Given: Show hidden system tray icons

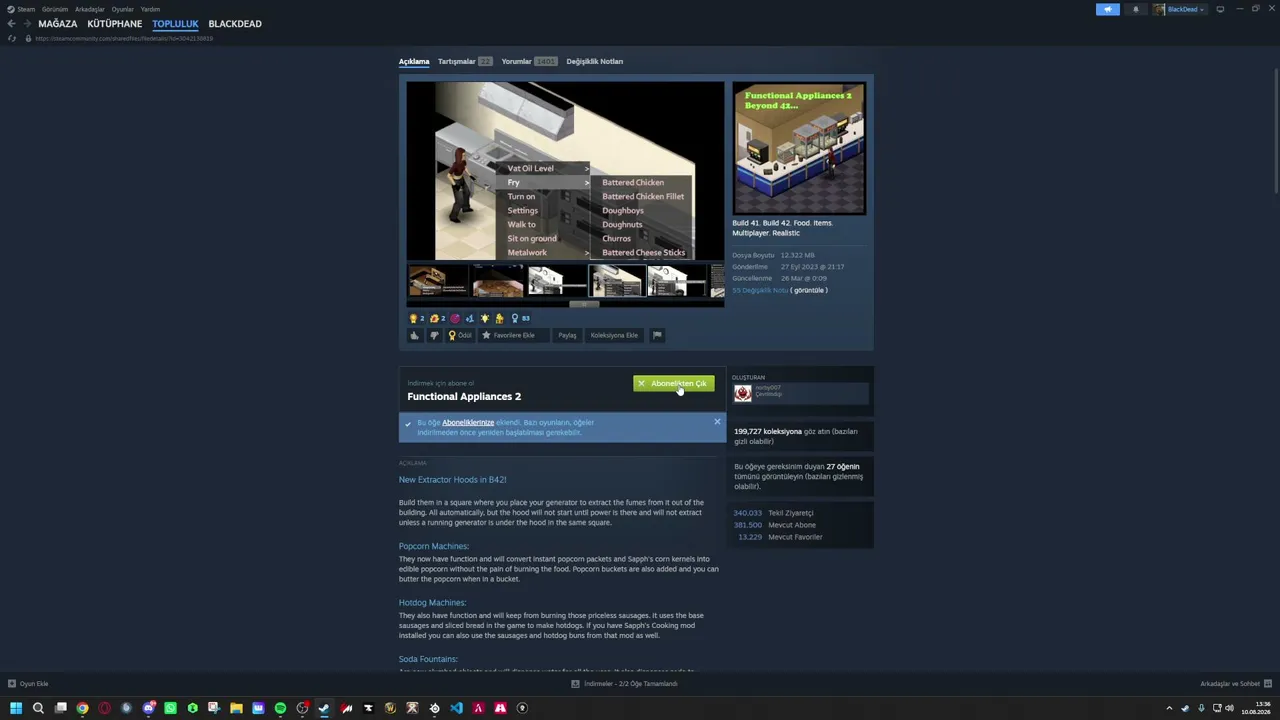Looking at the screenshot, I should click(x=1169, y=708).
